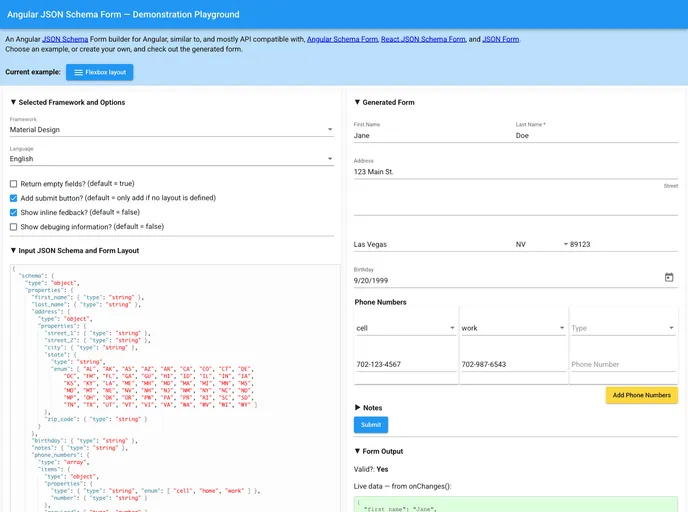Viewport: 688px width, 512px height.
Task: Open the NV state dropdown
Action: [542, 244]
